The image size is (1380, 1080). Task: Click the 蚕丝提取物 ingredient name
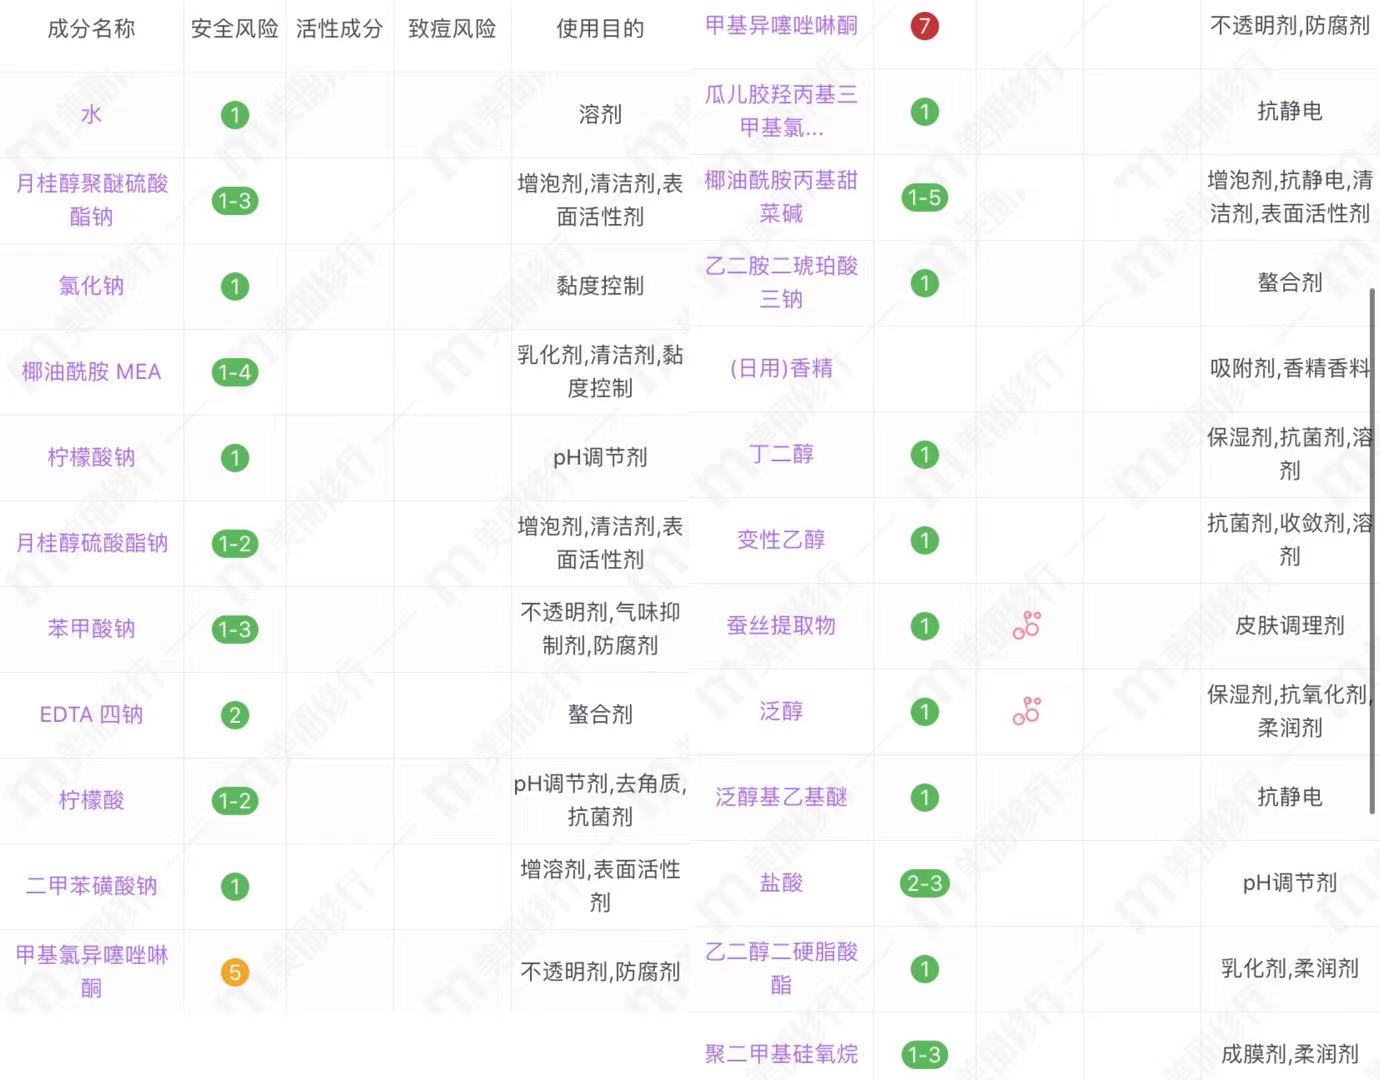[x=779, y=626]
